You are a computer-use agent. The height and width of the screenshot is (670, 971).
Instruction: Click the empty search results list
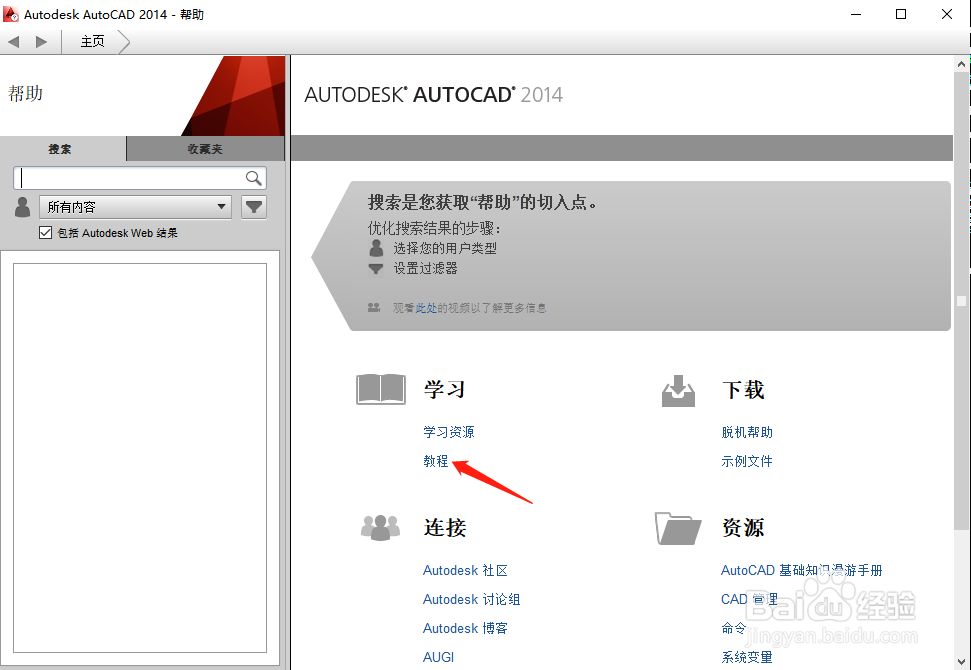(x=140, y=458)
